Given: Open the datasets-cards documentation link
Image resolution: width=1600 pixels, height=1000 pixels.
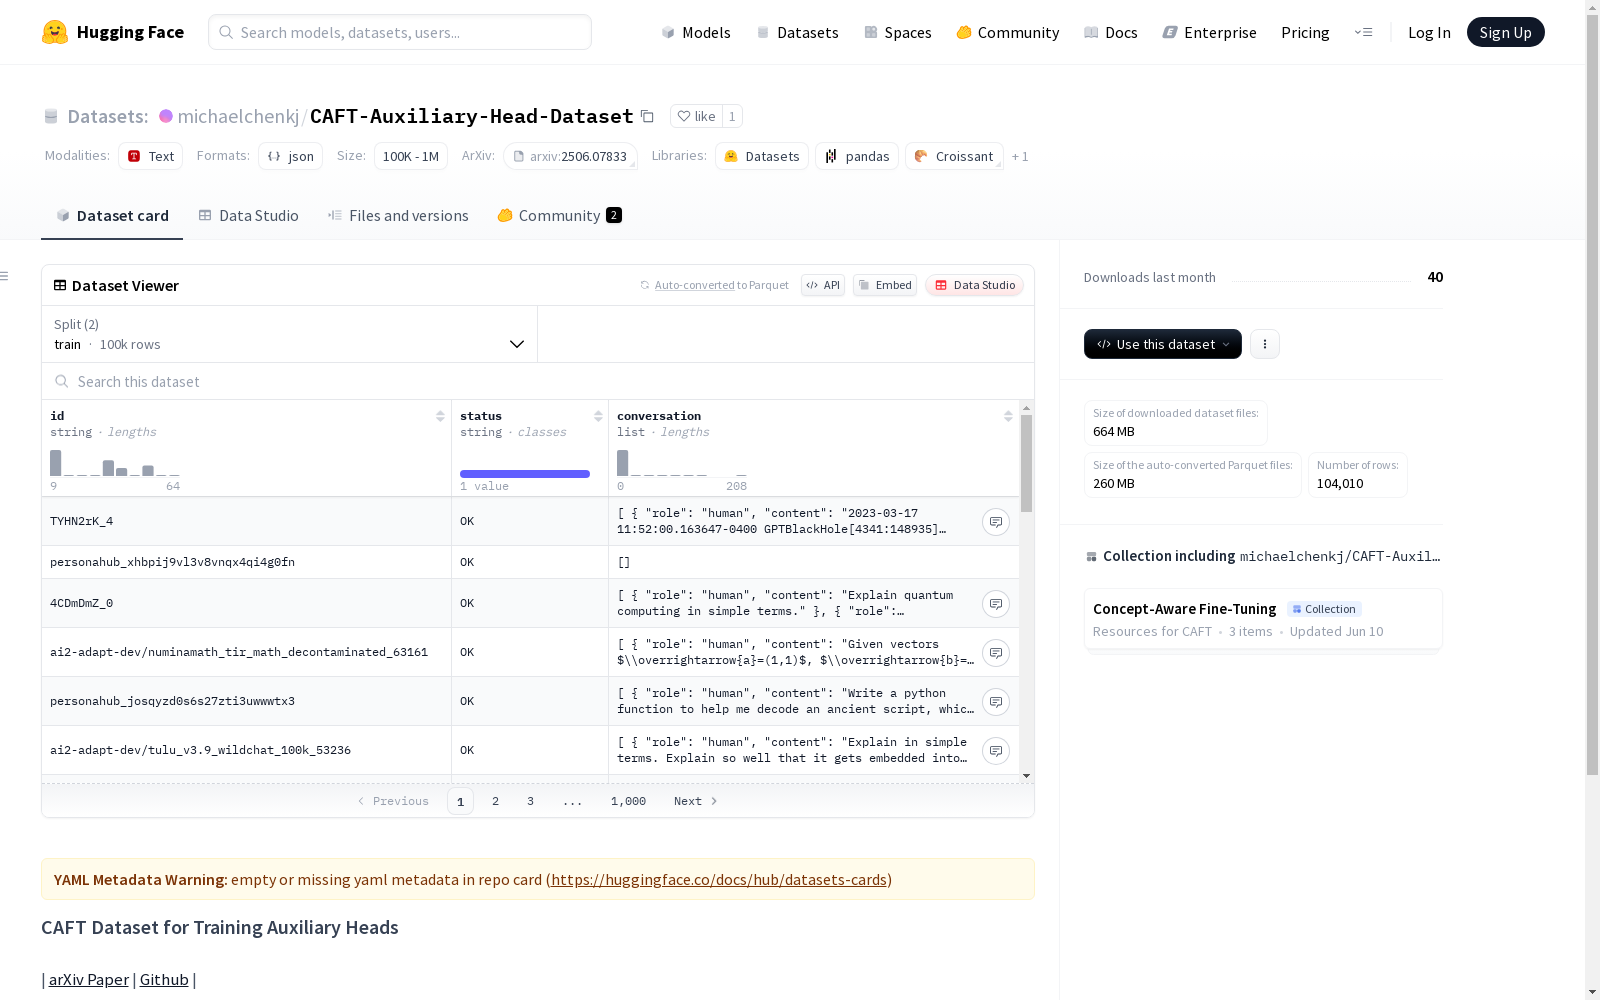Looking at the screenshot, I should (x=719, y=879).
